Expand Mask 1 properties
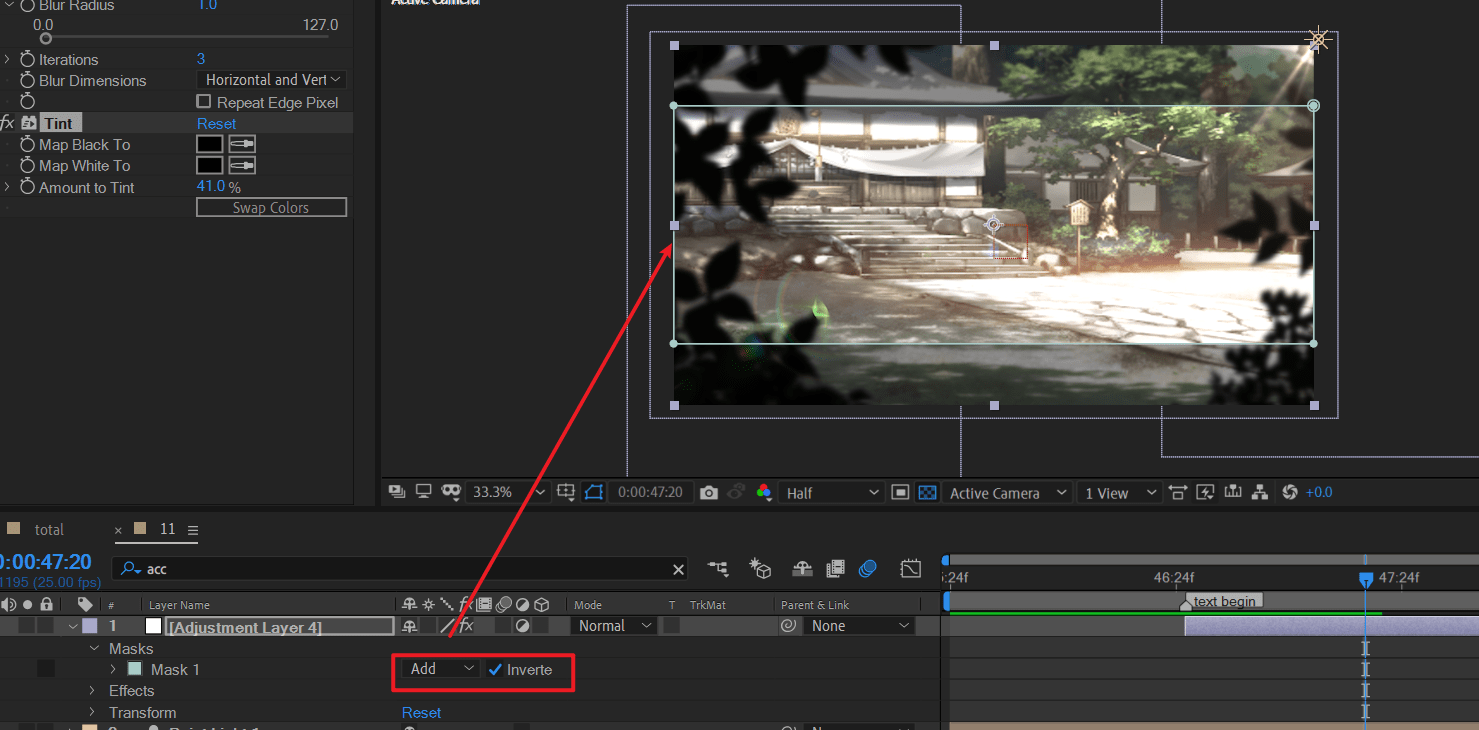The width and height of the screenshot is (1479, 730). pyautogui.click(x=113, y=670)
